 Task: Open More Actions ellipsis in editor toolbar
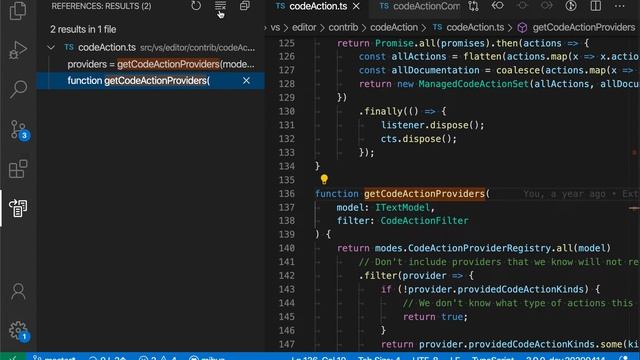(x=620, y=6)
